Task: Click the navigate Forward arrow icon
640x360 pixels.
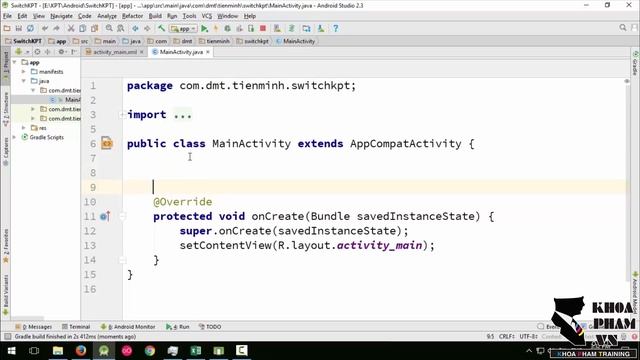Action: [147, 29]
